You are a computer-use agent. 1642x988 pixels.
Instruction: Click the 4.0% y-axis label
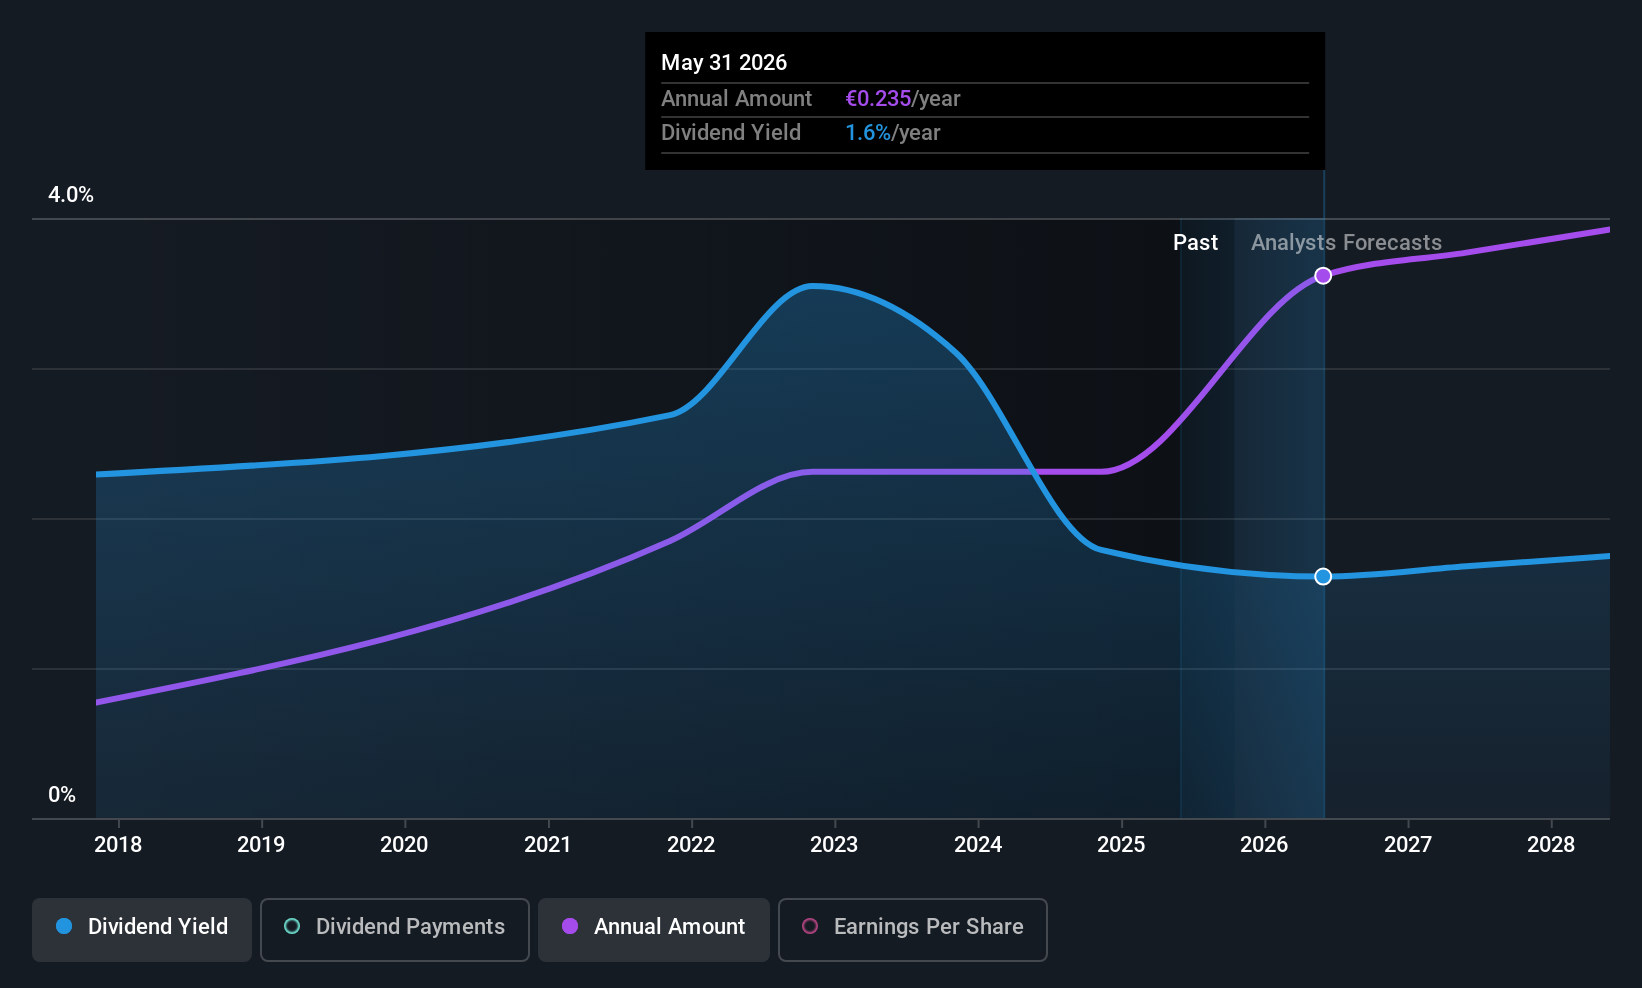coord(71,195)
